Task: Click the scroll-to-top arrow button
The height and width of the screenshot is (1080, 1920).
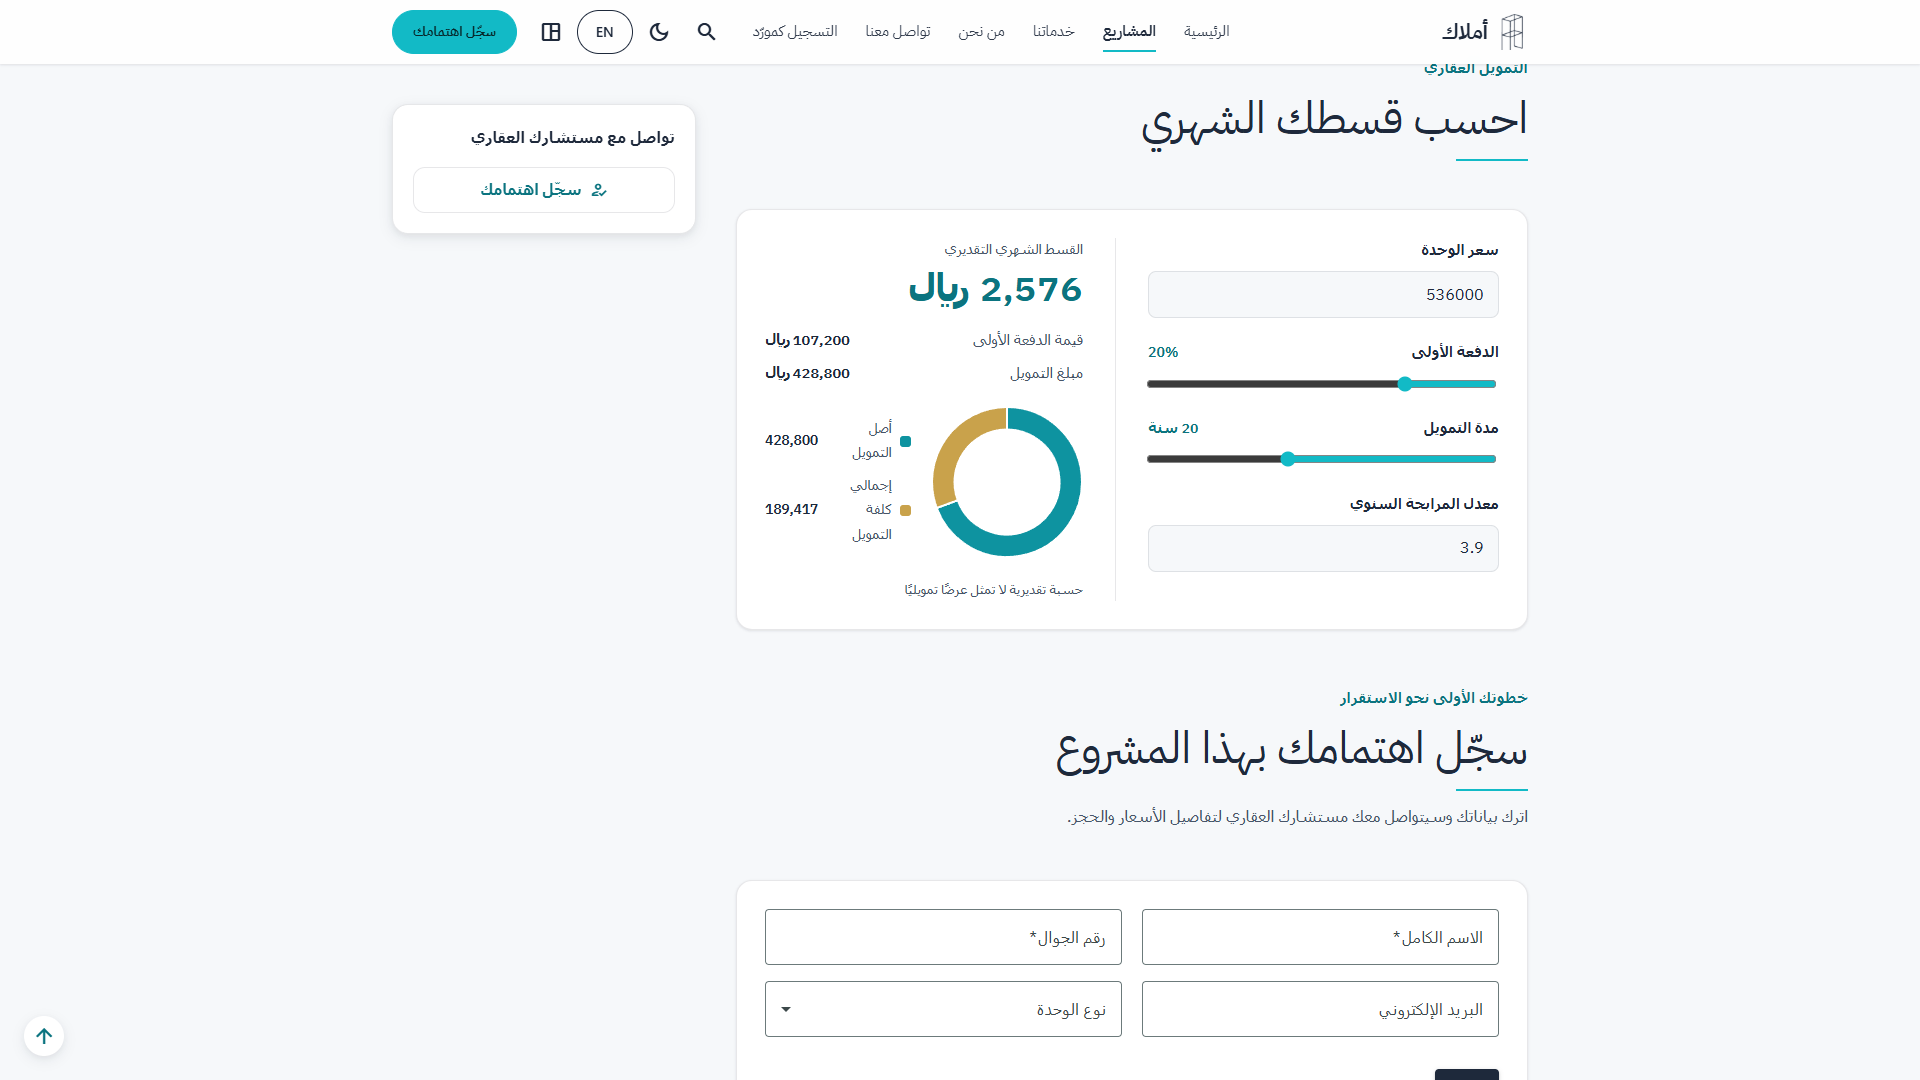Action: coord(44,1036)
